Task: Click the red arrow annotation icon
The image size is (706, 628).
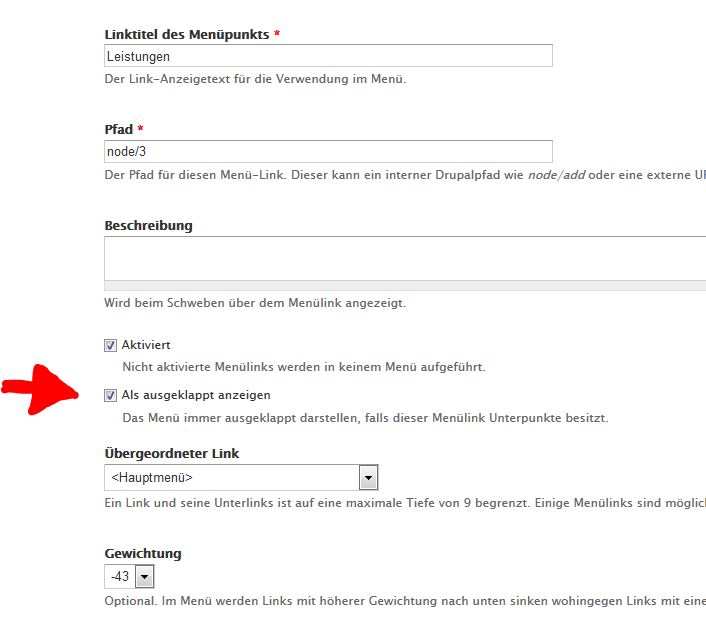Action: coord(40,393)
